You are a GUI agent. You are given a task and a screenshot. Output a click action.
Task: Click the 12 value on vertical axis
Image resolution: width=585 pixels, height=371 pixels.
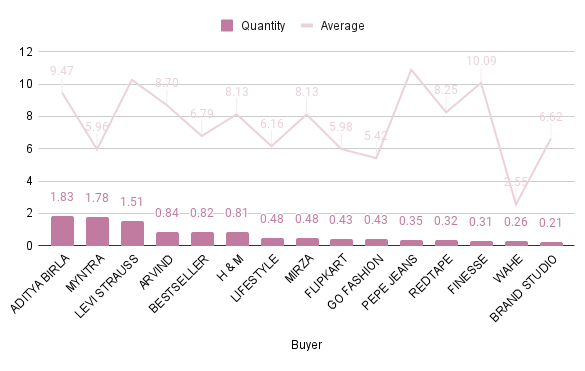click(x=26, y=52)
